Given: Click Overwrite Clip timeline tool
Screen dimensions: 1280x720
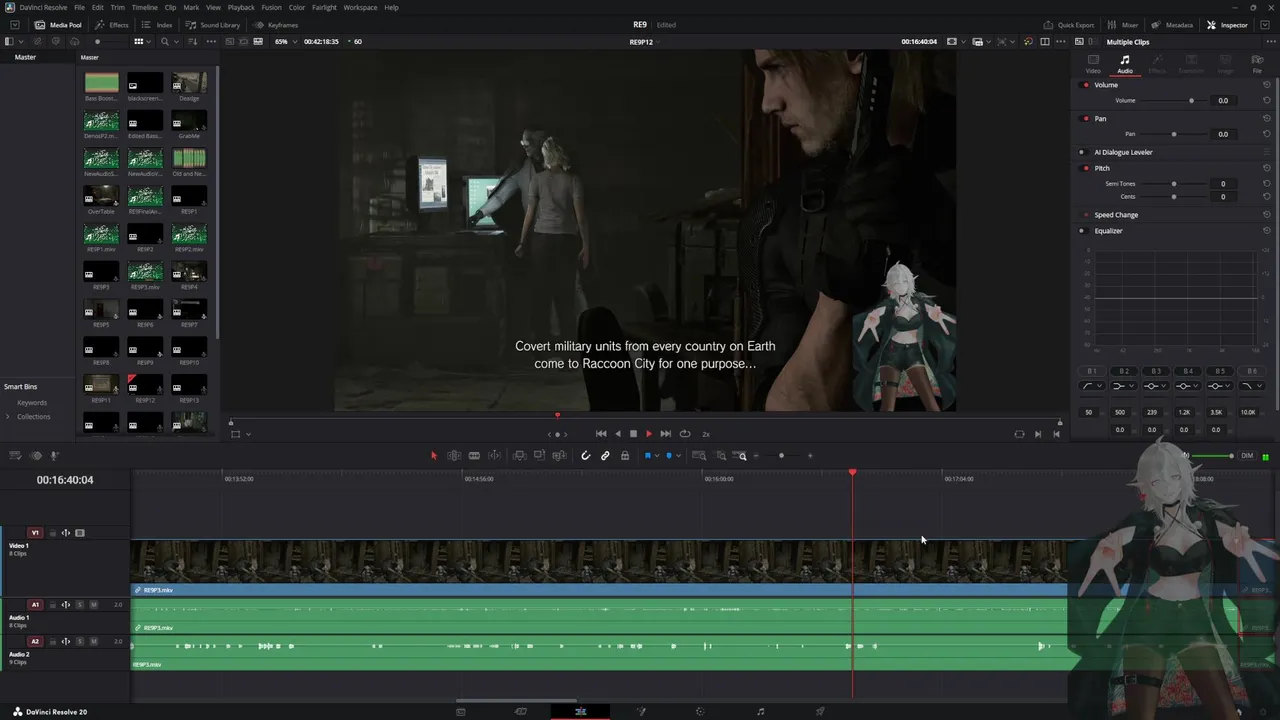Looking at the screenshot, I should tap(539, 456).
